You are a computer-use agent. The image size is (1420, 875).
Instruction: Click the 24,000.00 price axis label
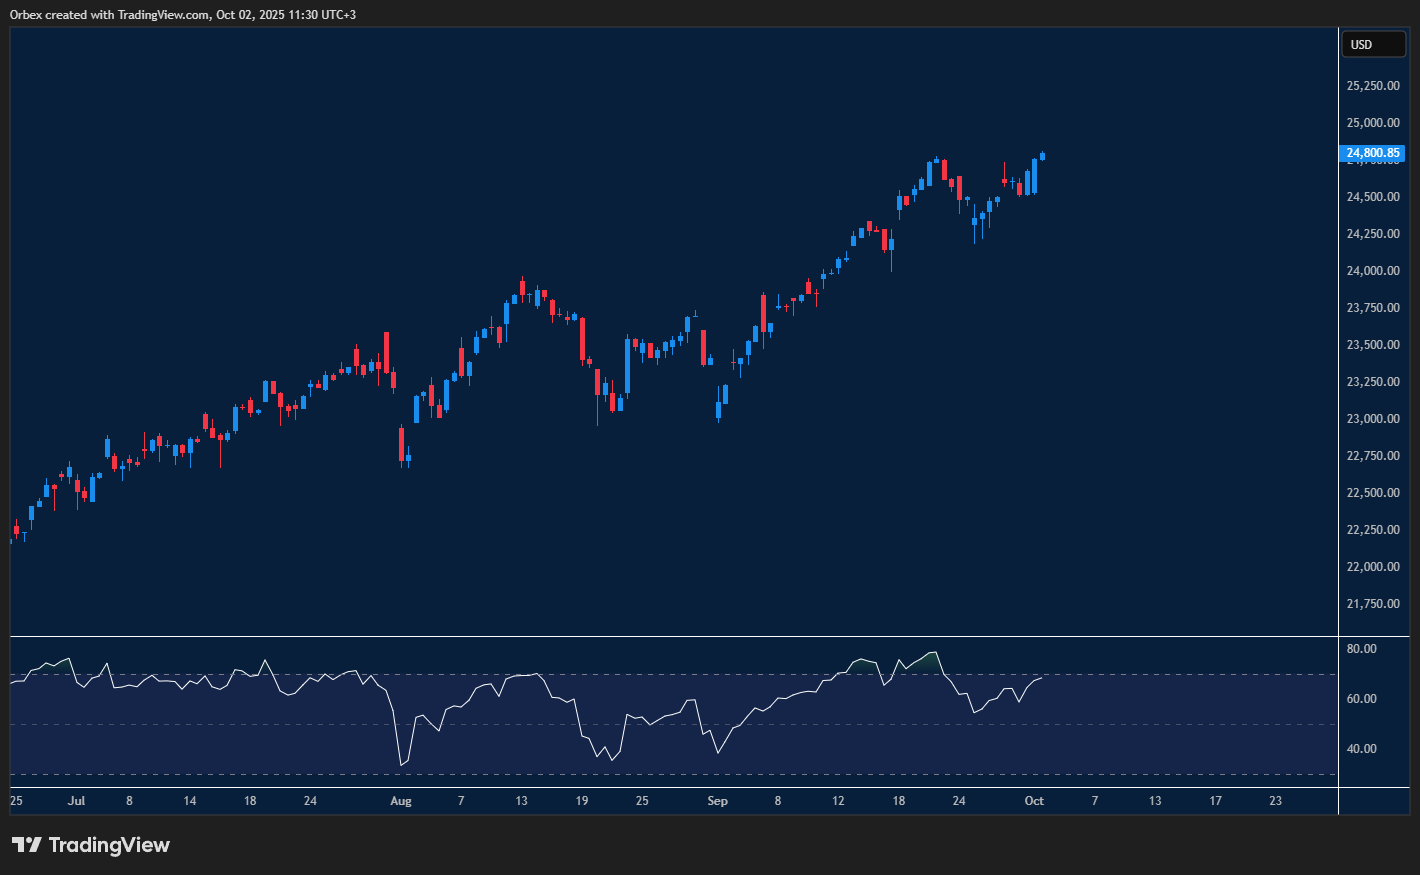pos(1373,271)
